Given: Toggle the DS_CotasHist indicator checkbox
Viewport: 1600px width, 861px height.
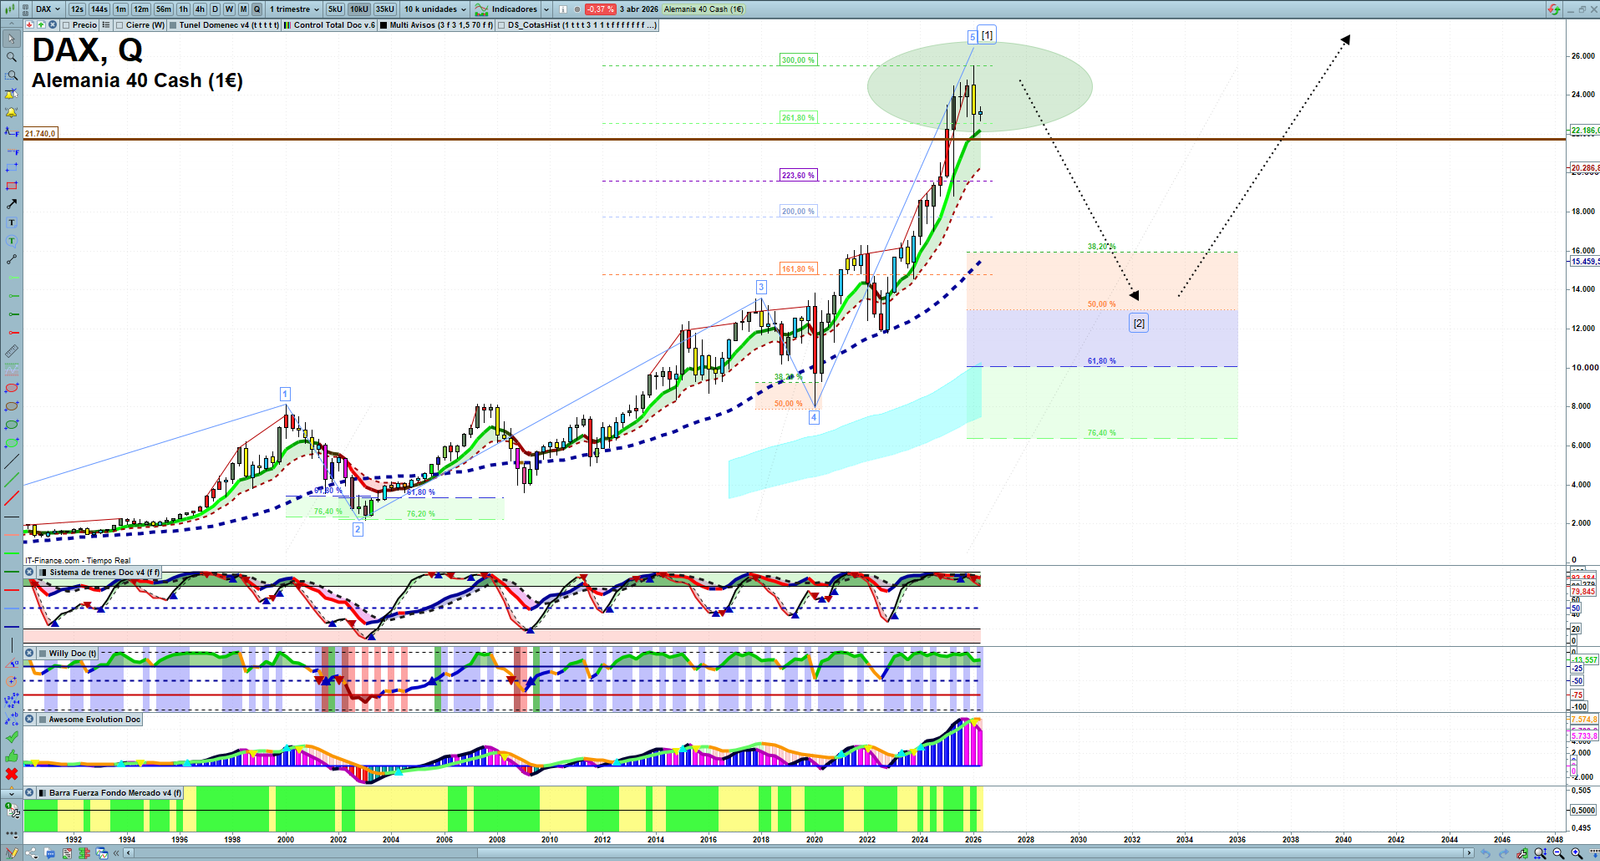Looking at the screenshot, I should tap(502, 25).
